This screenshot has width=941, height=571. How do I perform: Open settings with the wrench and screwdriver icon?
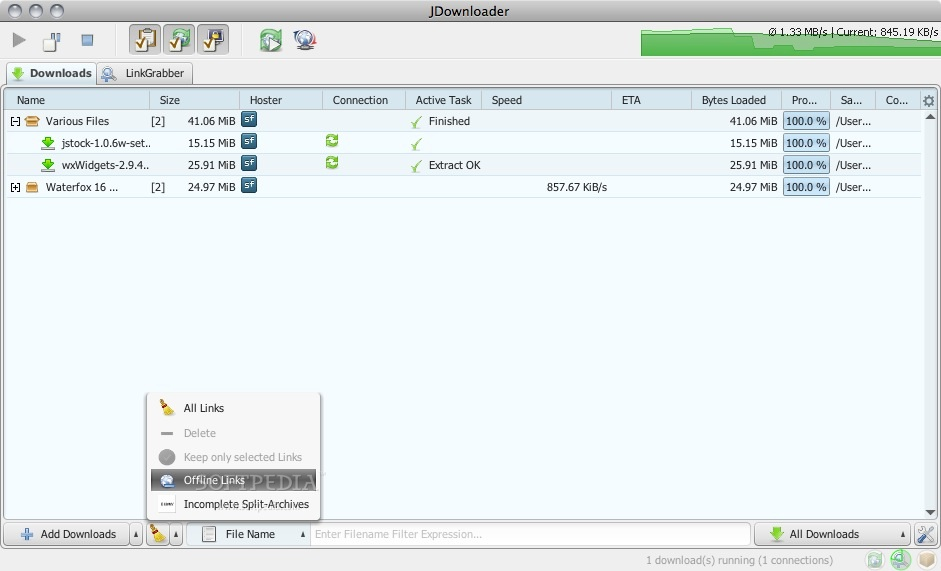point(926,534)
